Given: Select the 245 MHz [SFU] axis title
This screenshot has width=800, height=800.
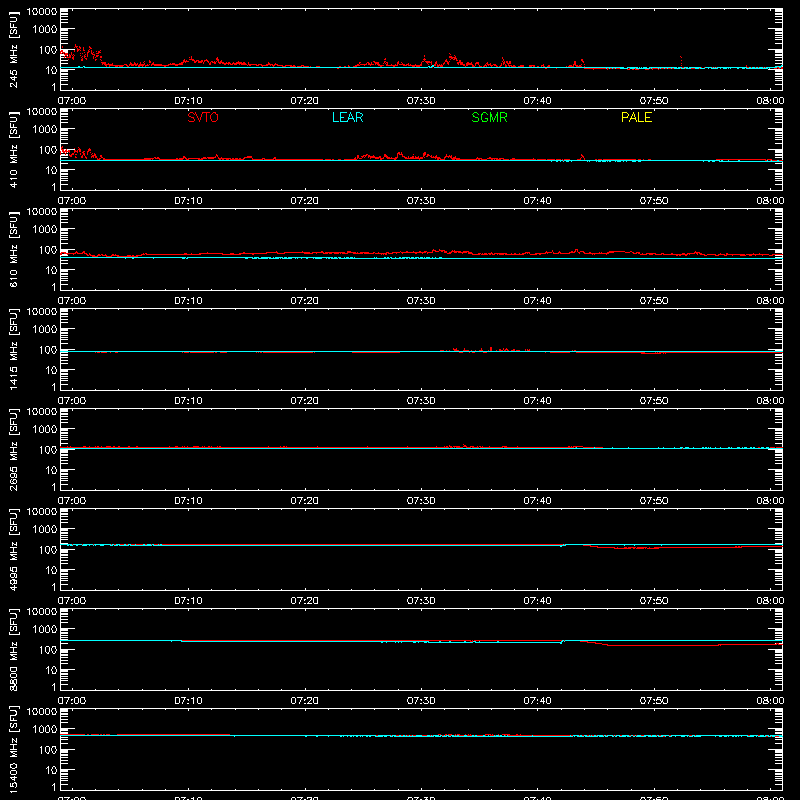Looking at the screenshot, I should click(13, 50).
